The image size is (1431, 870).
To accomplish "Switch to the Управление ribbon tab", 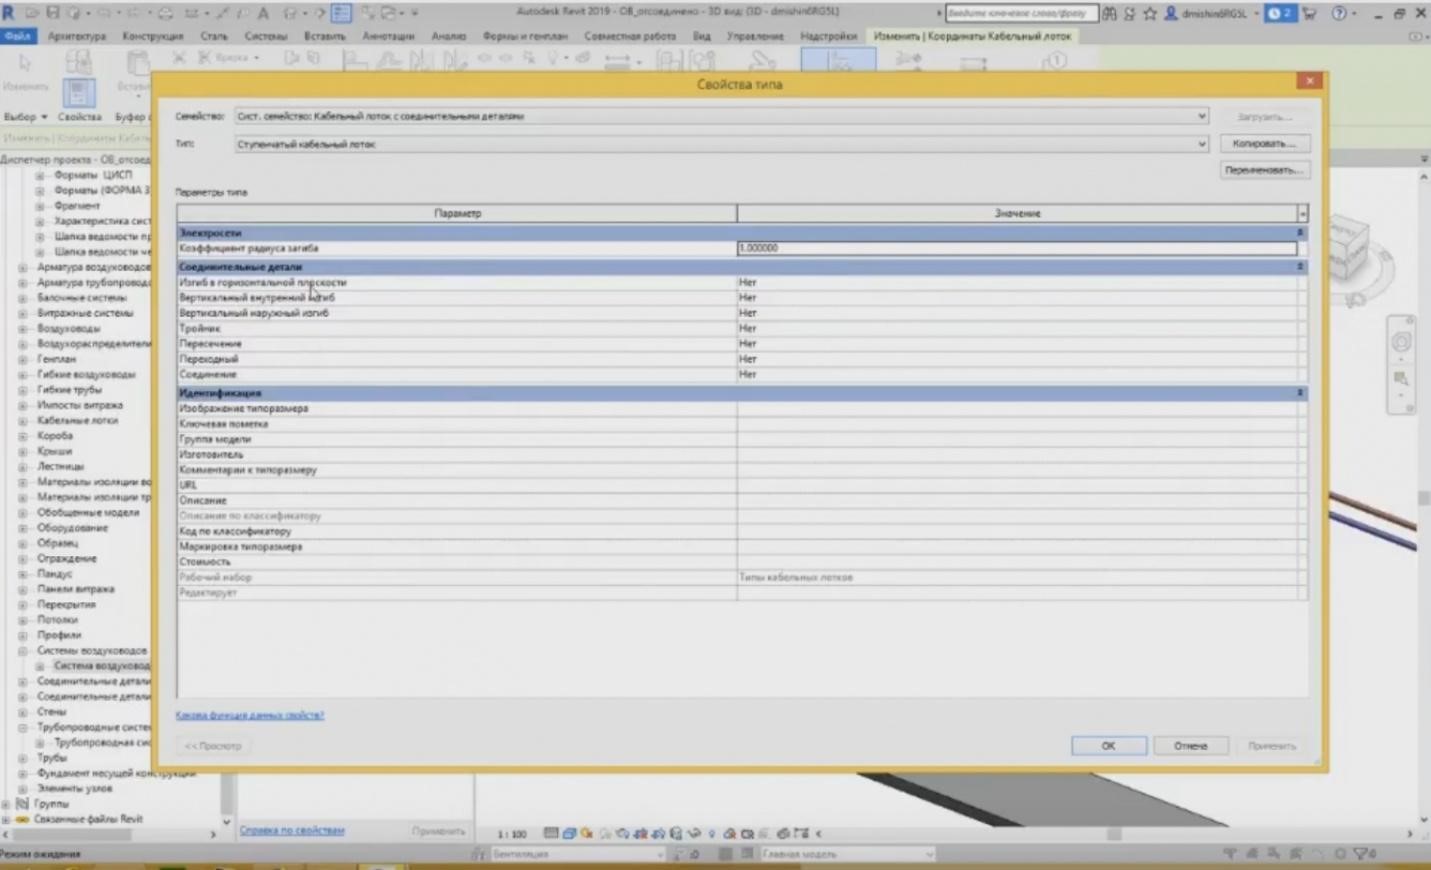I will pos(755,36).
